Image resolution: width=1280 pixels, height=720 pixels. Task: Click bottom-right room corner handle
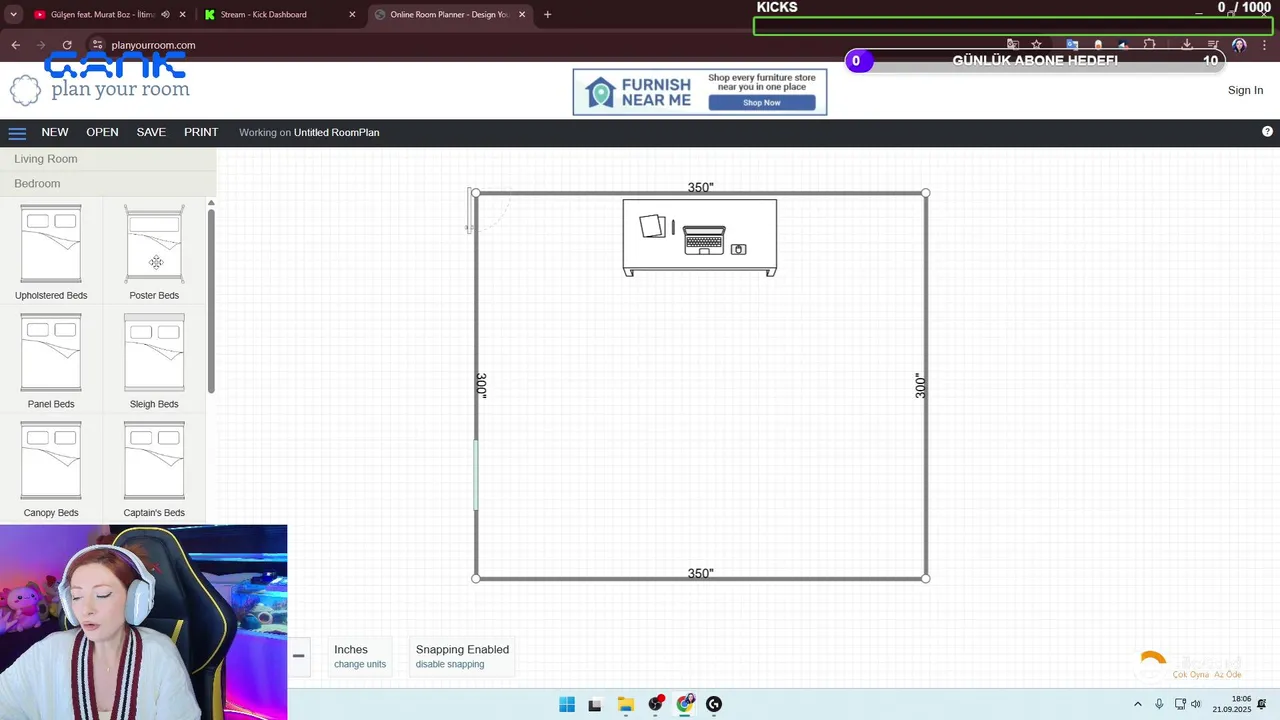[x=926, y=578]
